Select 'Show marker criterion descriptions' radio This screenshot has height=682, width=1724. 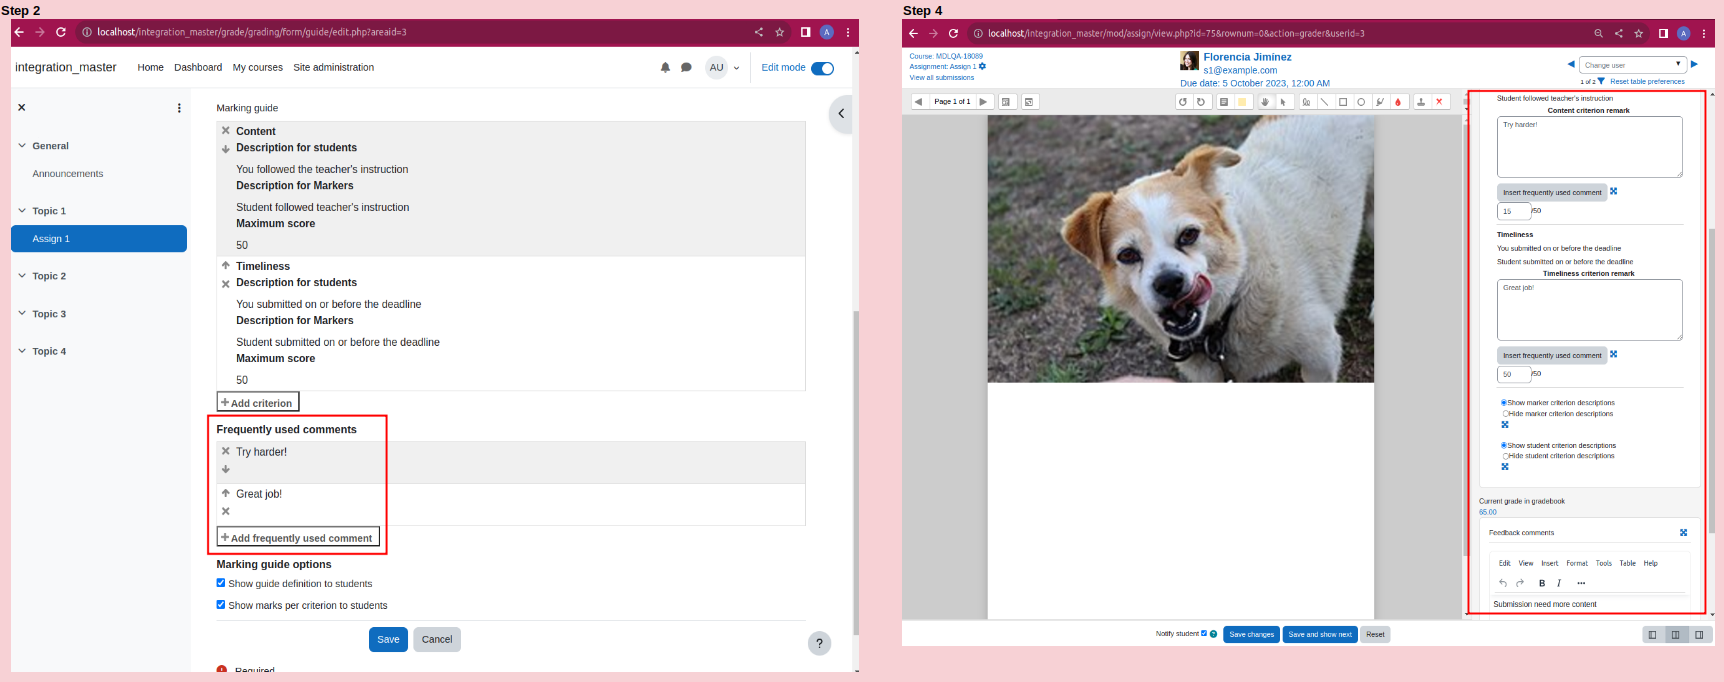tap(1504, 403)
